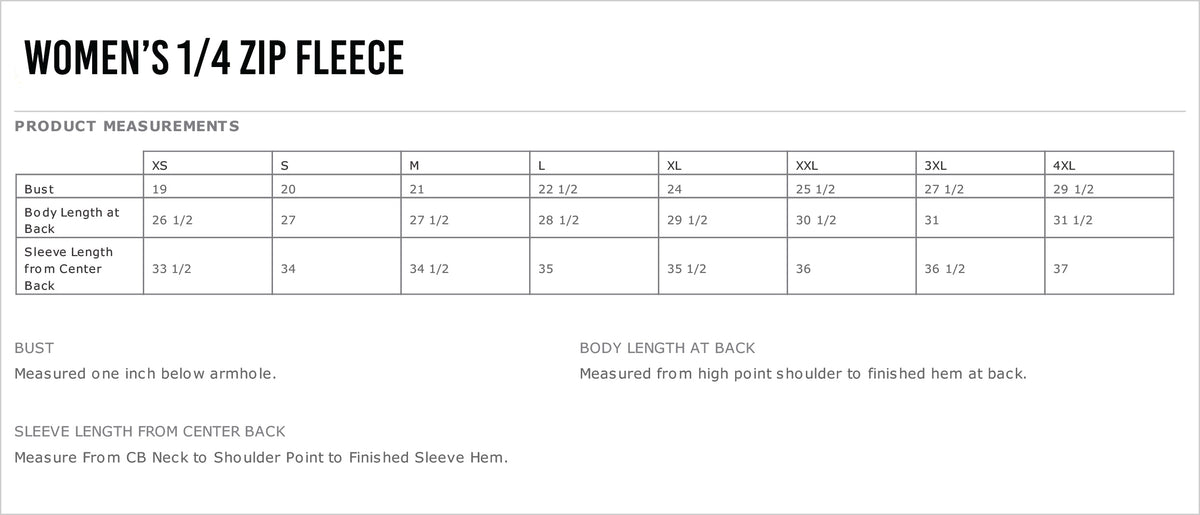Click the 4XL column header

[1065, 165]
